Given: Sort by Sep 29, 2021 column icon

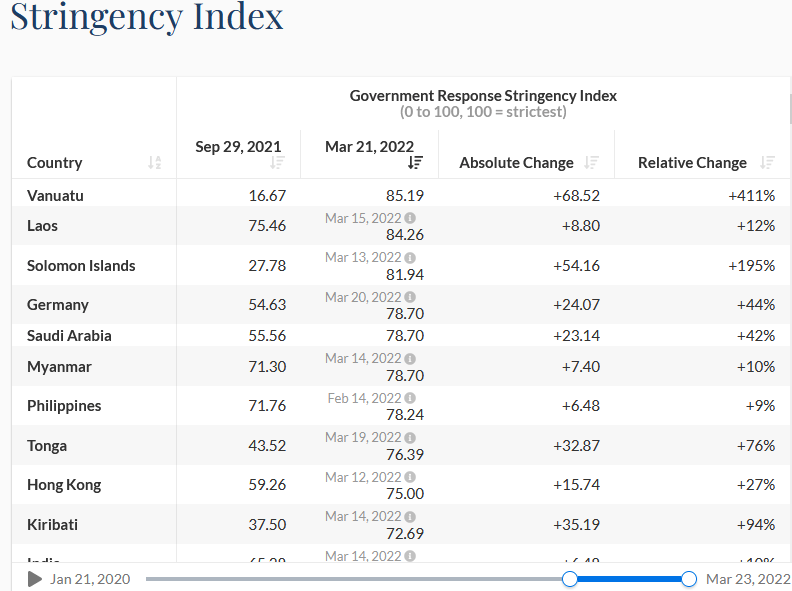Looking at the screenshot, I should (277, 163).
